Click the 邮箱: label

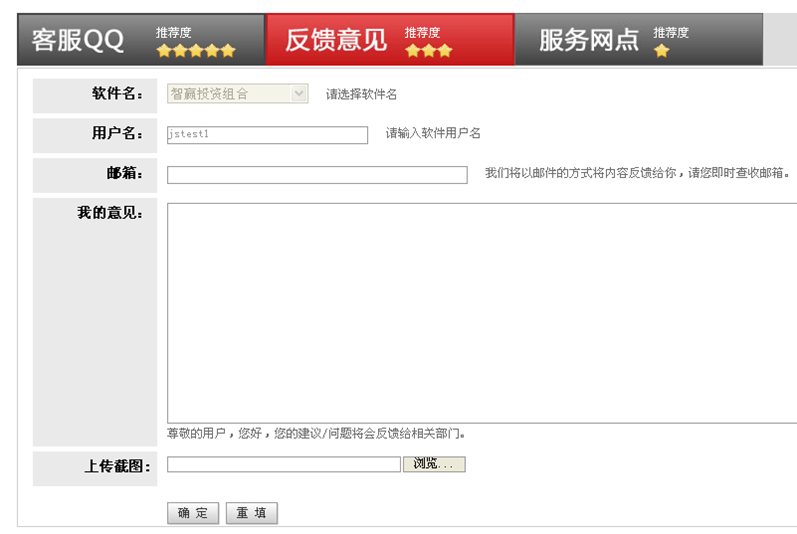click(125, 173)
